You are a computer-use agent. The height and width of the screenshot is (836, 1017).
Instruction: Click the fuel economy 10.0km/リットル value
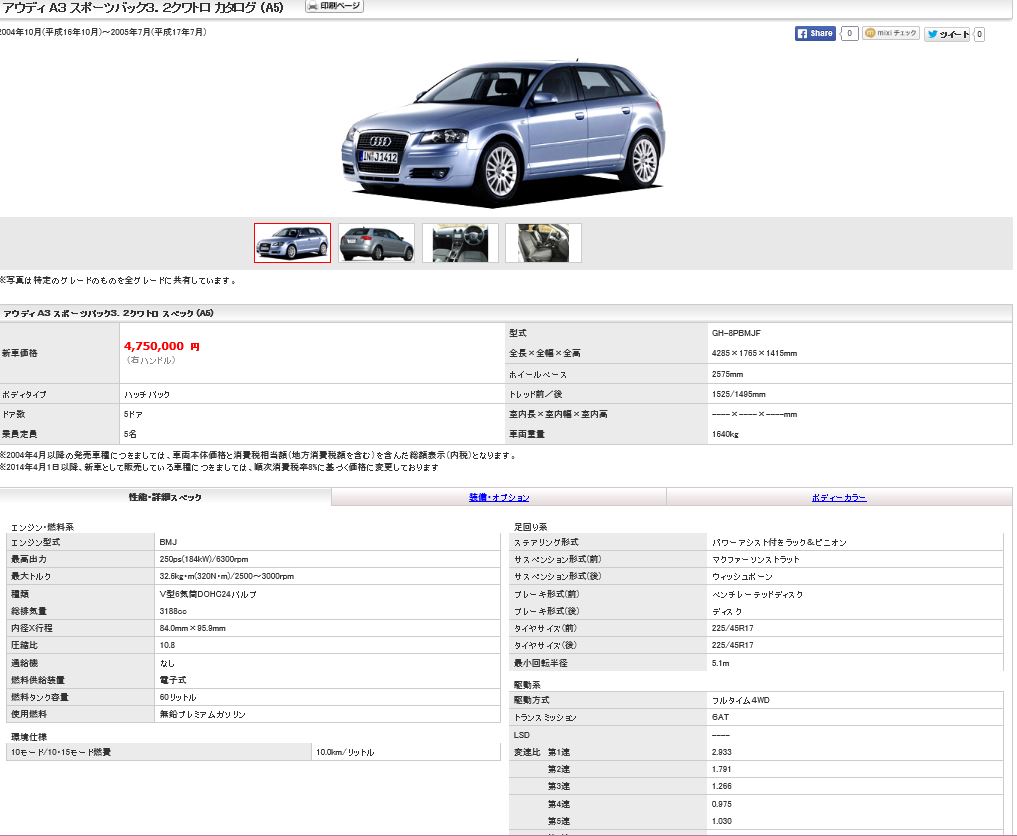pos(345,752)
